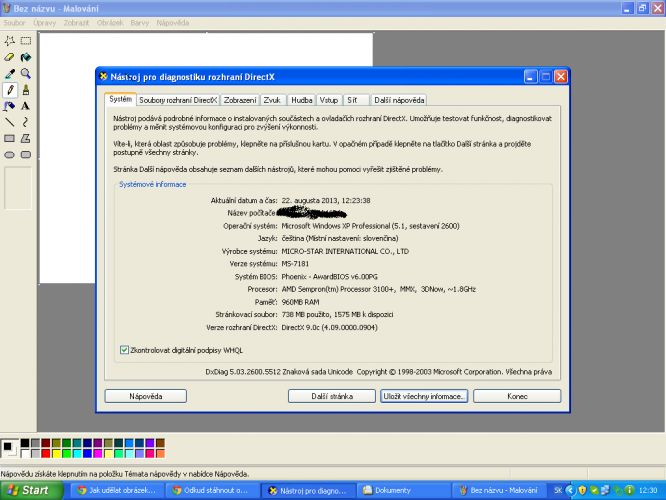Click the Nápověda button in DirectX dialog

(x=146, y=396)
